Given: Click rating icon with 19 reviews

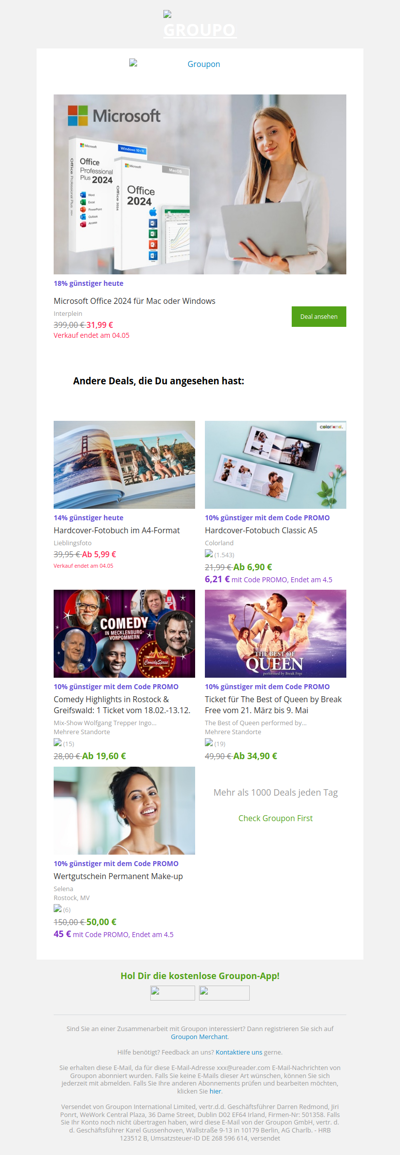Looking at the screenshot, I should pos(208,743).
